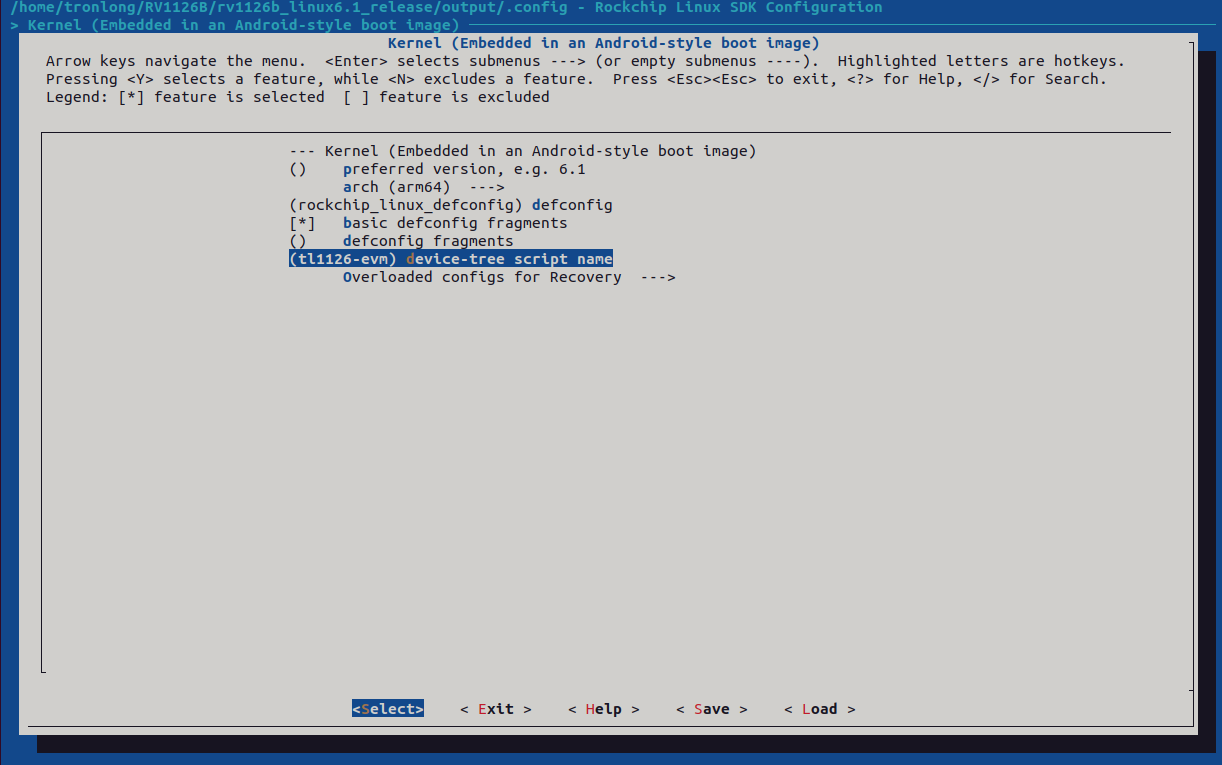Open the Help button
The width and height of the screenshot is (1222, 765).
pos(604,709)
